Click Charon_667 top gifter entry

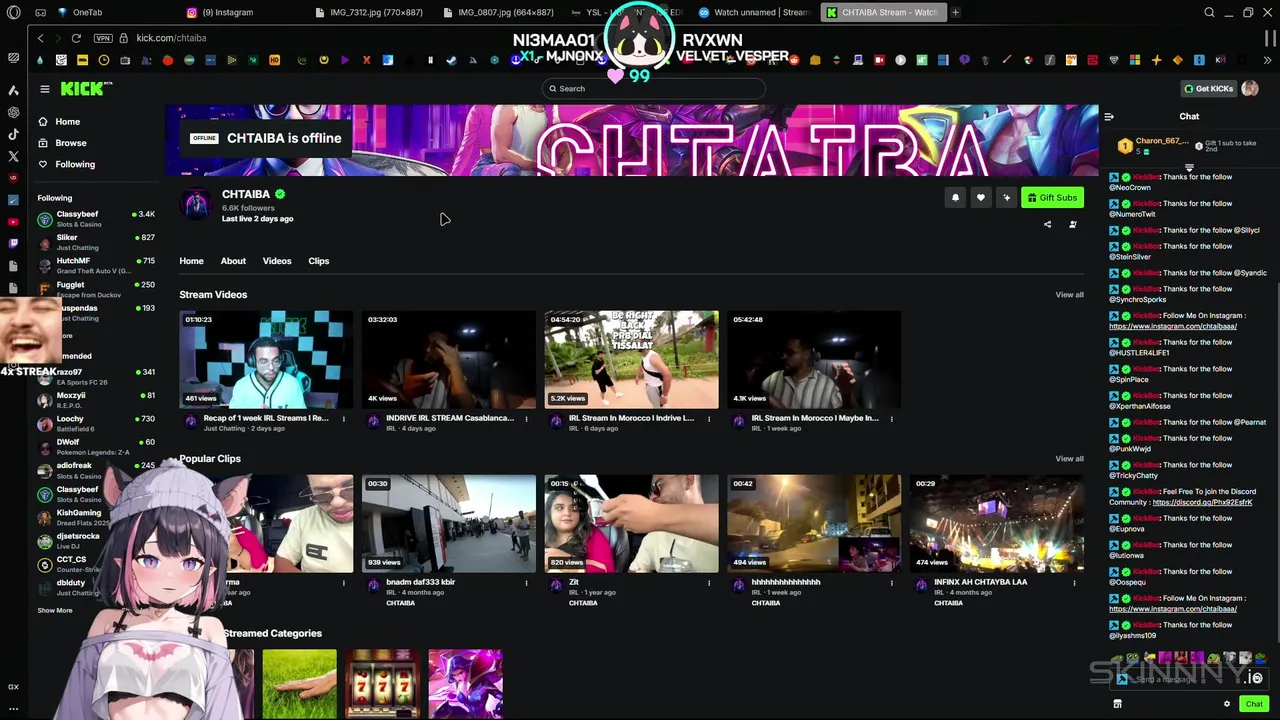click(x=1153, y=146)
